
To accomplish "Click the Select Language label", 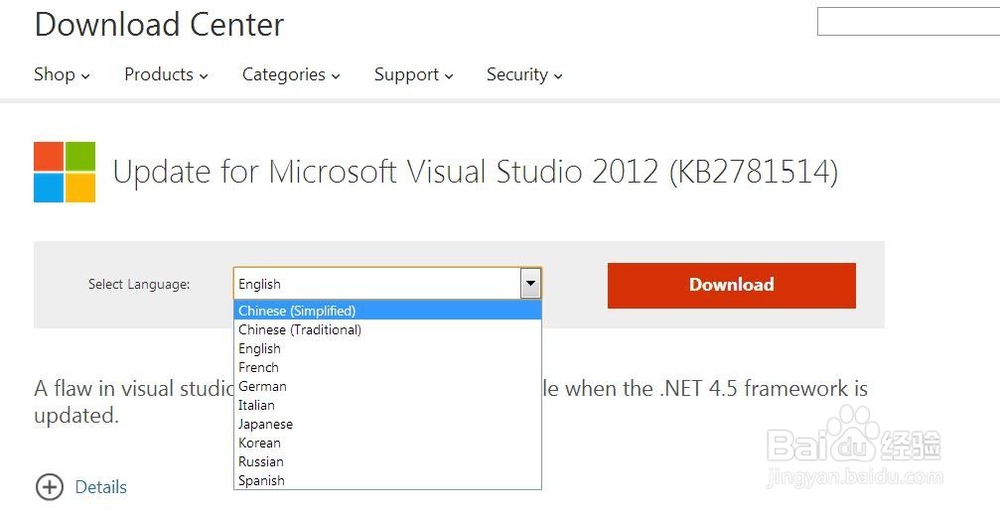I will click(x=139, y=285).
